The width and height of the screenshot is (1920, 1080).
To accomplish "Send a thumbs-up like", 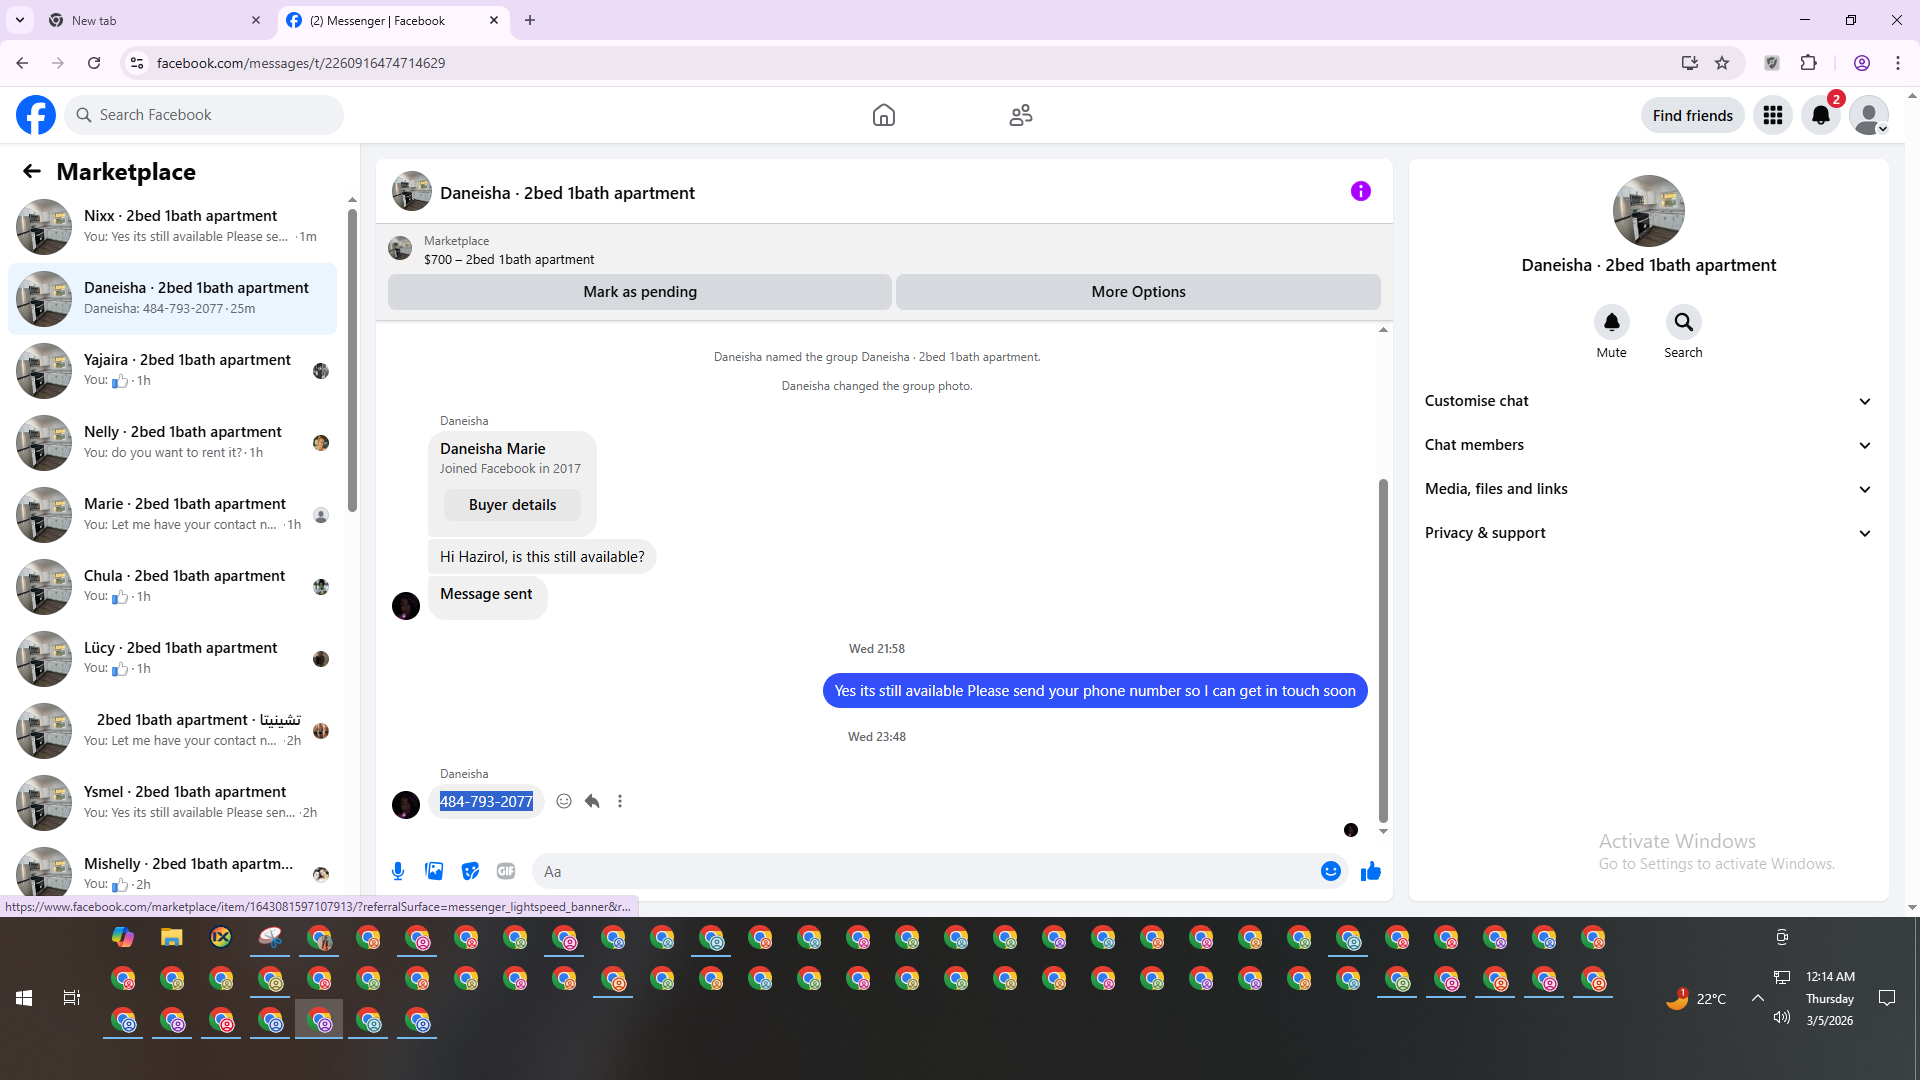I will coord(1371,871).
